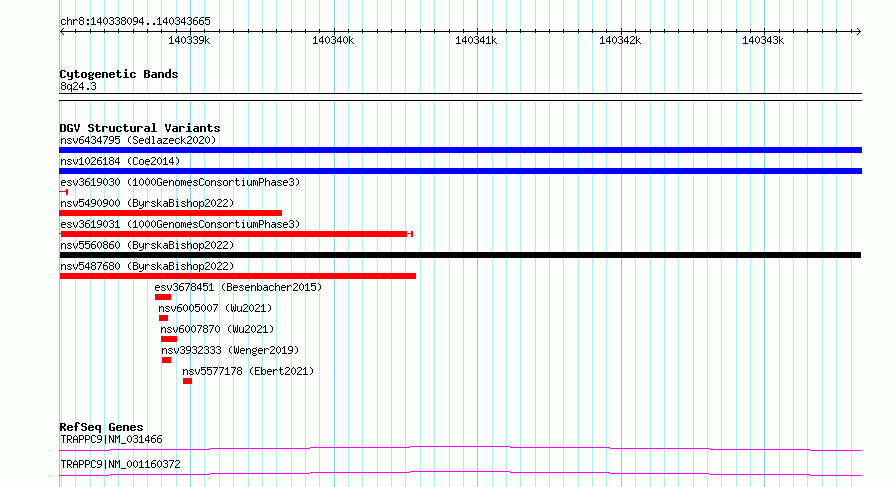Open the TRAPPC9|NM_031466 gene label
Image resolution: width=890 pixels, height=487 pixels.
pyautogui.click(x=111, y=439)
